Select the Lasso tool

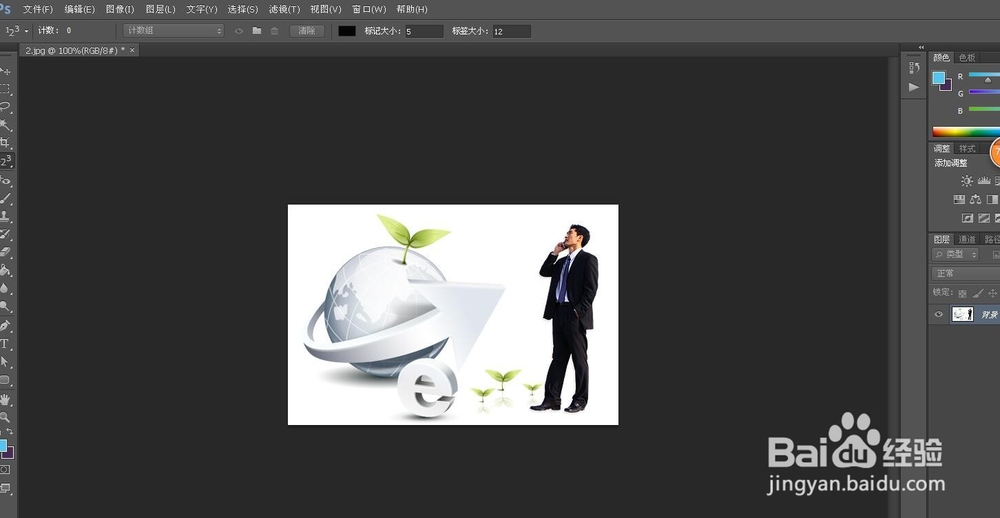(x=5, y=107)
